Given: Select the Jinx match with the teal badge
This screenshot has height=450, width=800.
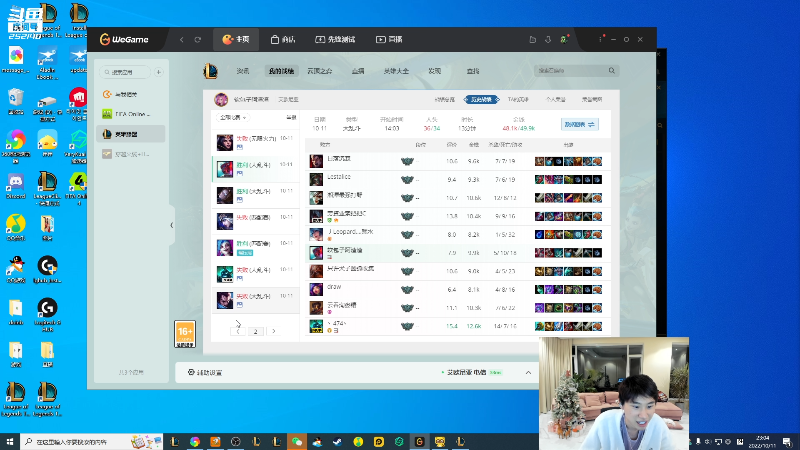Looking at the screenshot, I should click(x=256, y=247).
